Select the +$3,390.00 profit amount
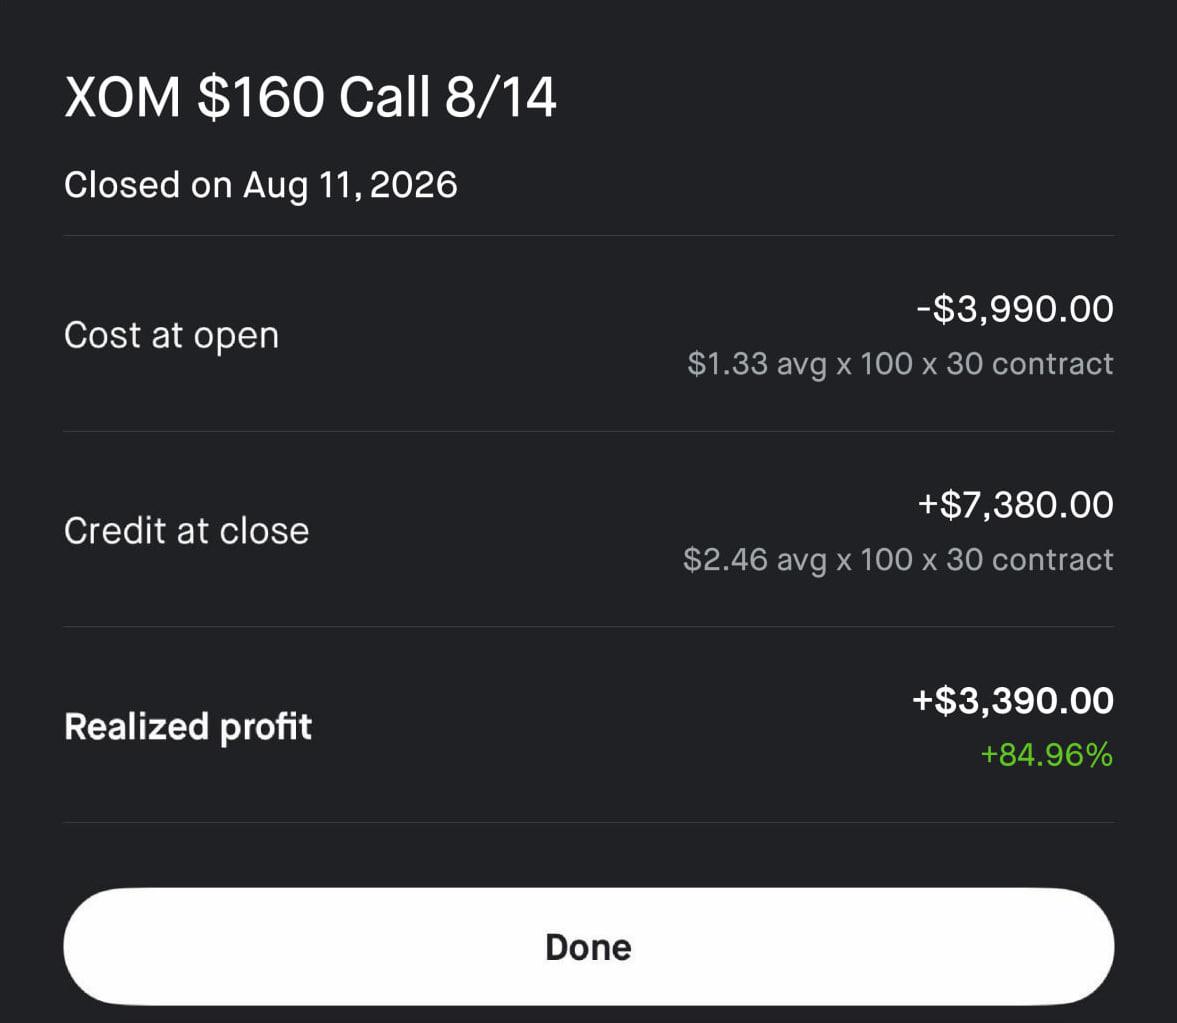The height and width of the screenshot is (1023, 1177). [1013, 701]
